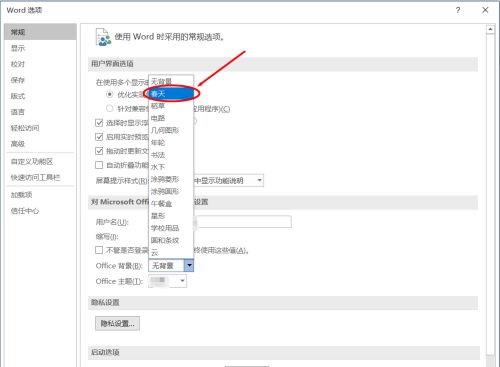Close the Word 选项 dialog
The image size is (500, 367).
485,10
